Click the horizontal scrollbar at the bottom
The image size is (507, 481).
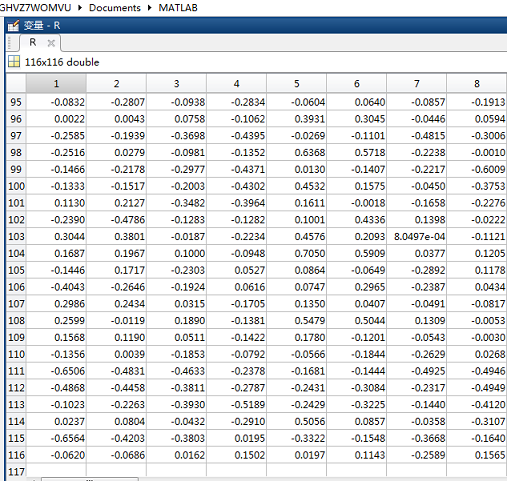pos(89,479)
